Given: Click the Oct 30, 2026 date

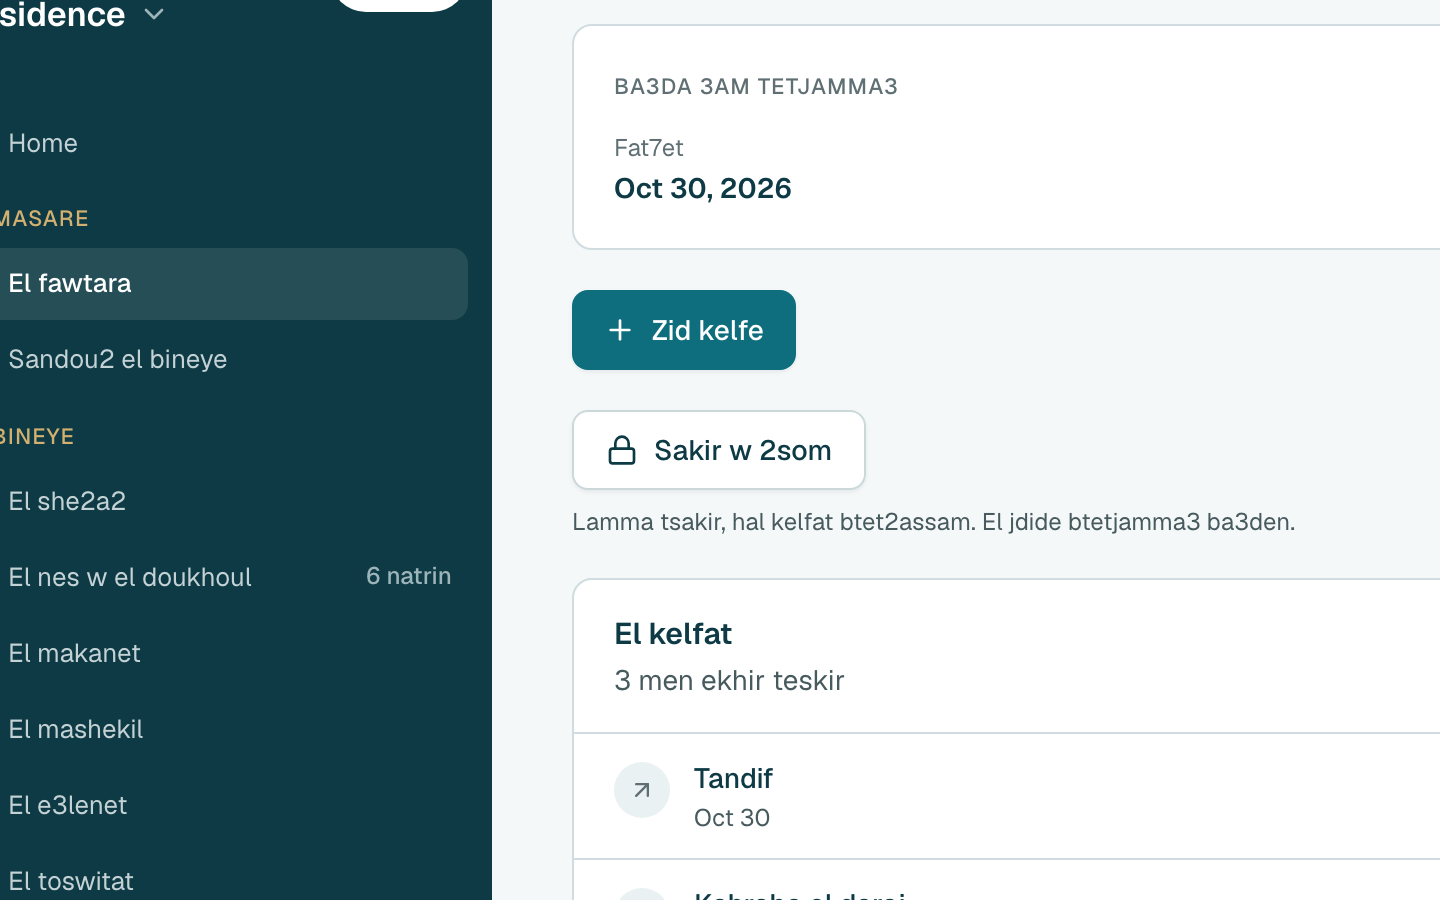Looking at the screenshot, I should 703,188.
